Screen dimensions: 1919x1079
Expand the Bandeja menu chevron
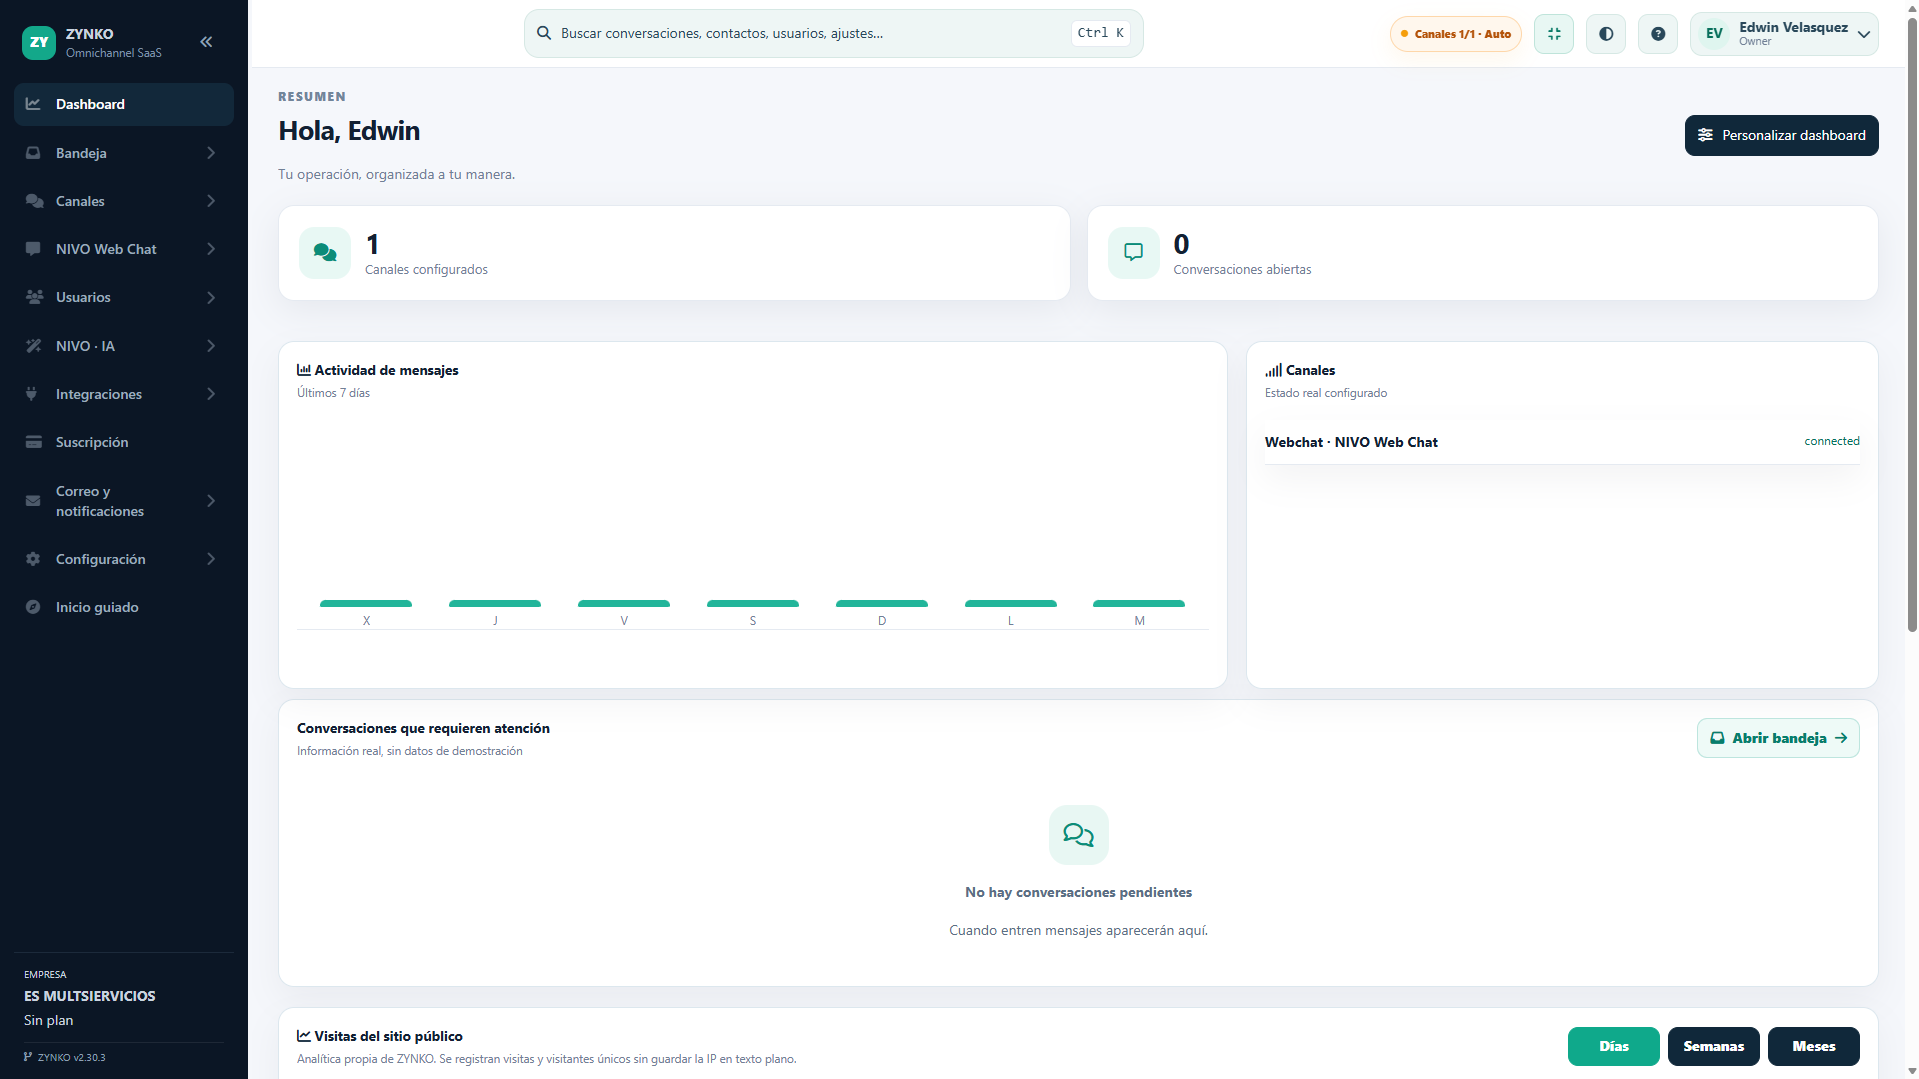[211, 153]
